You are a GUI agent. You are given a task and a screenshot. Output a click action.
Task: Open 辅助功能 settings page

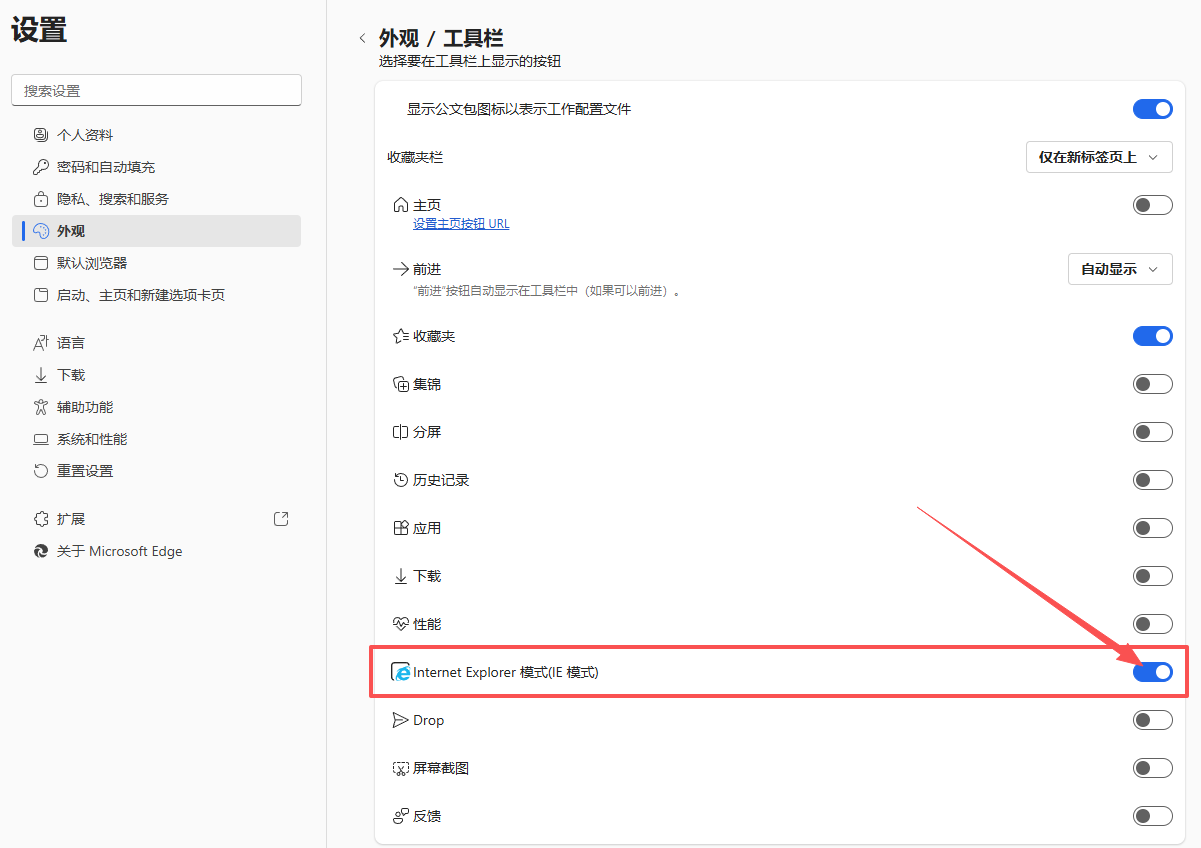coord(156,407)
